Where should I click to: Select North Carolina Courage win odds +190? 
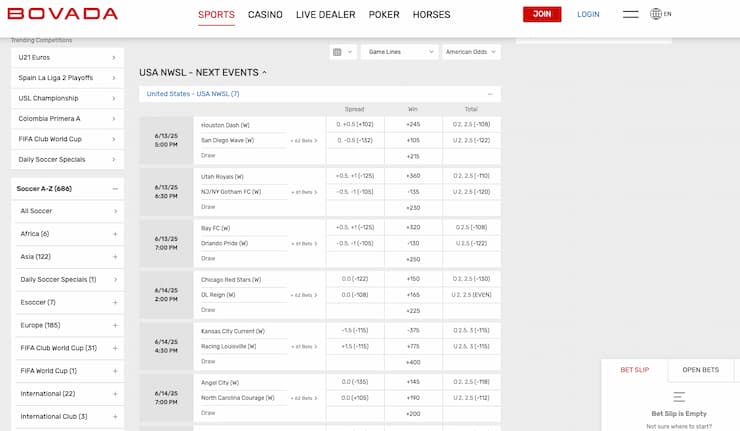click(x=413, y=398)
